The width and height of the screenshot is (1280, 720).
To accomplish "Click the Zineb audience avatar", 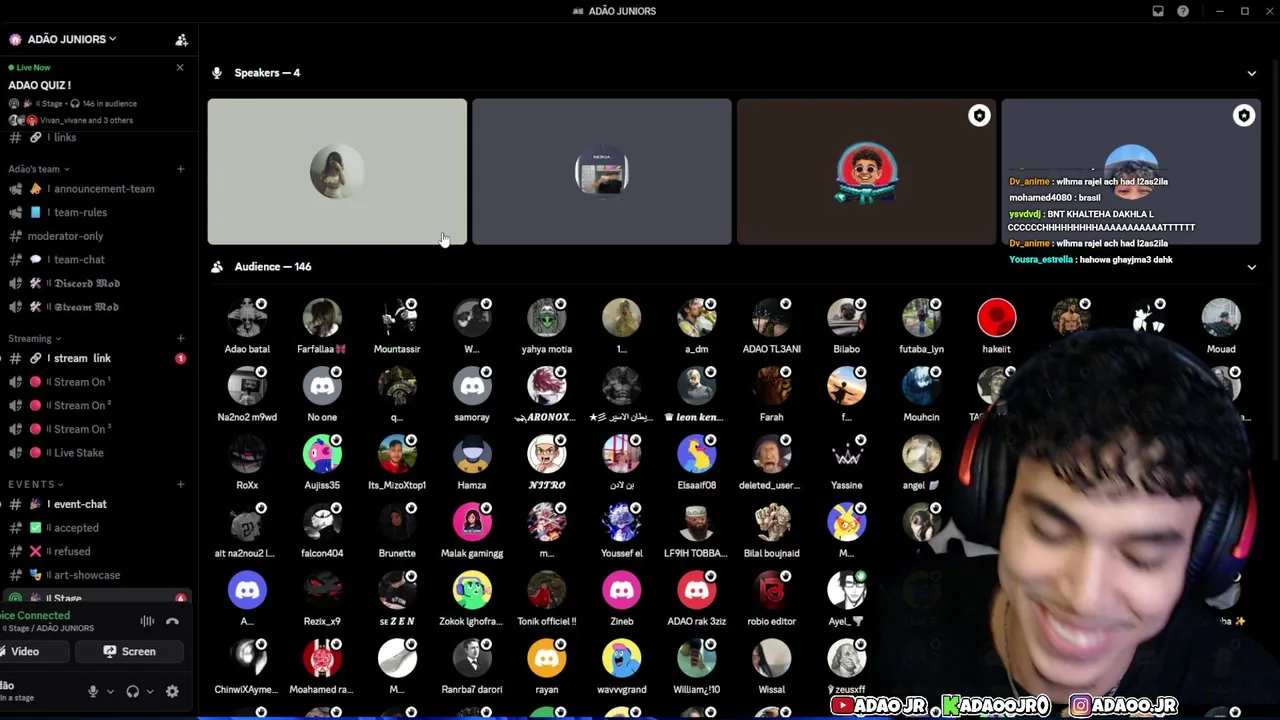I will coord(622,591).
